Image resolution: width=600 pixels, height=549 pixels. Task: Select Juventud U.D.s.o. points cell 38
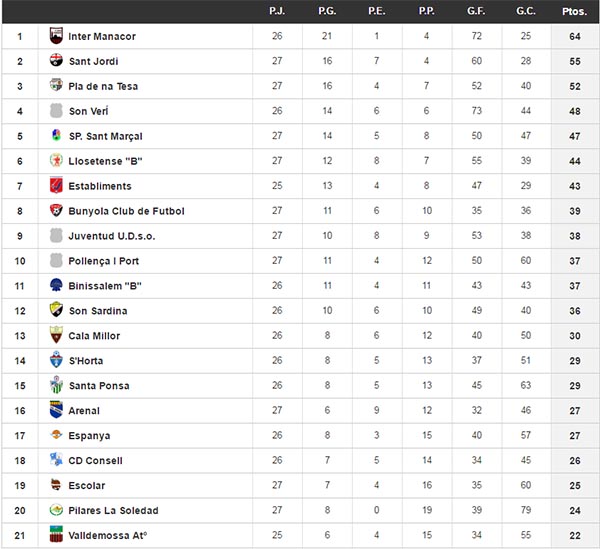point(575,236)
